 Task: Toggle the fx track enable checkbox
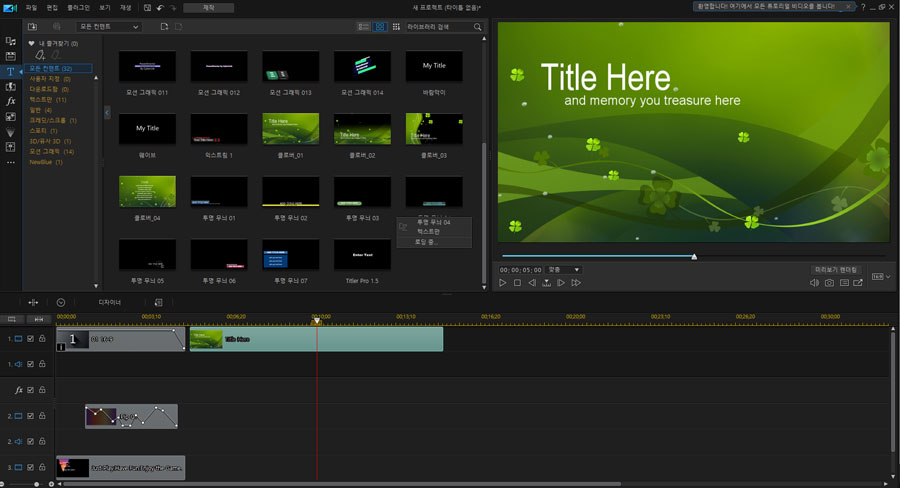[x=30, y=390]
